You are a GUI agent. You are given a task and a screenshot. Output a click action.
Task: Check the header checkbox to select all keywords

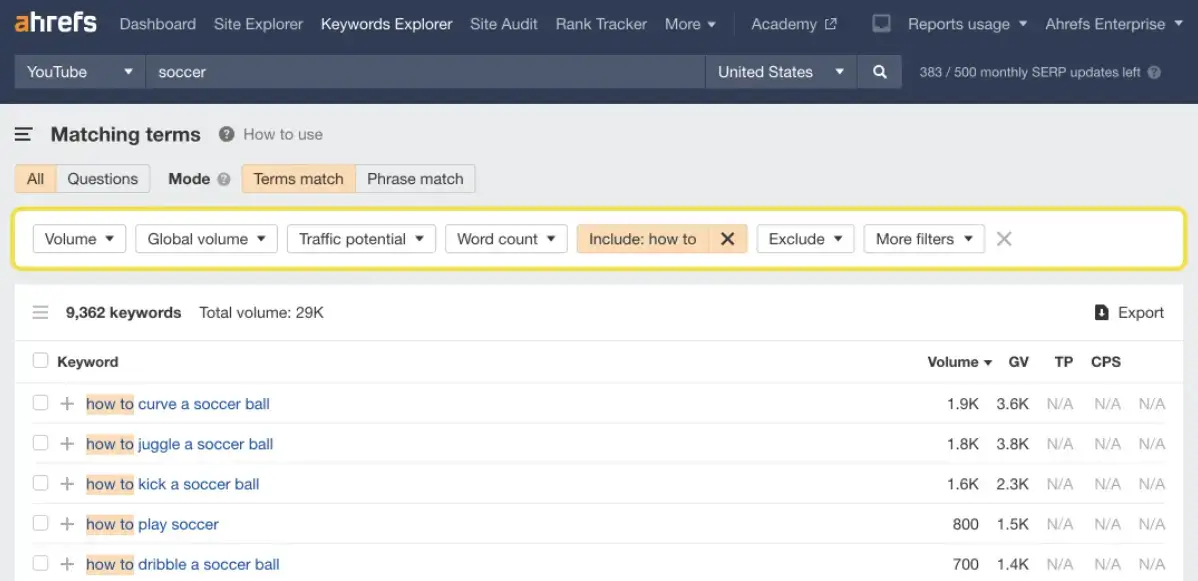point(40,361)
